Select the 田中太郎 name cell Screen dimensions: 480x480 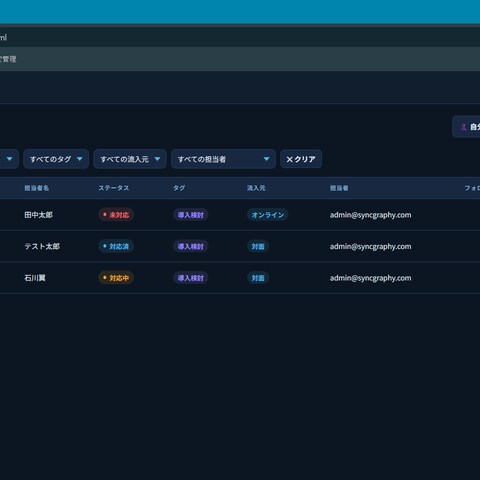tap(38, 215)
